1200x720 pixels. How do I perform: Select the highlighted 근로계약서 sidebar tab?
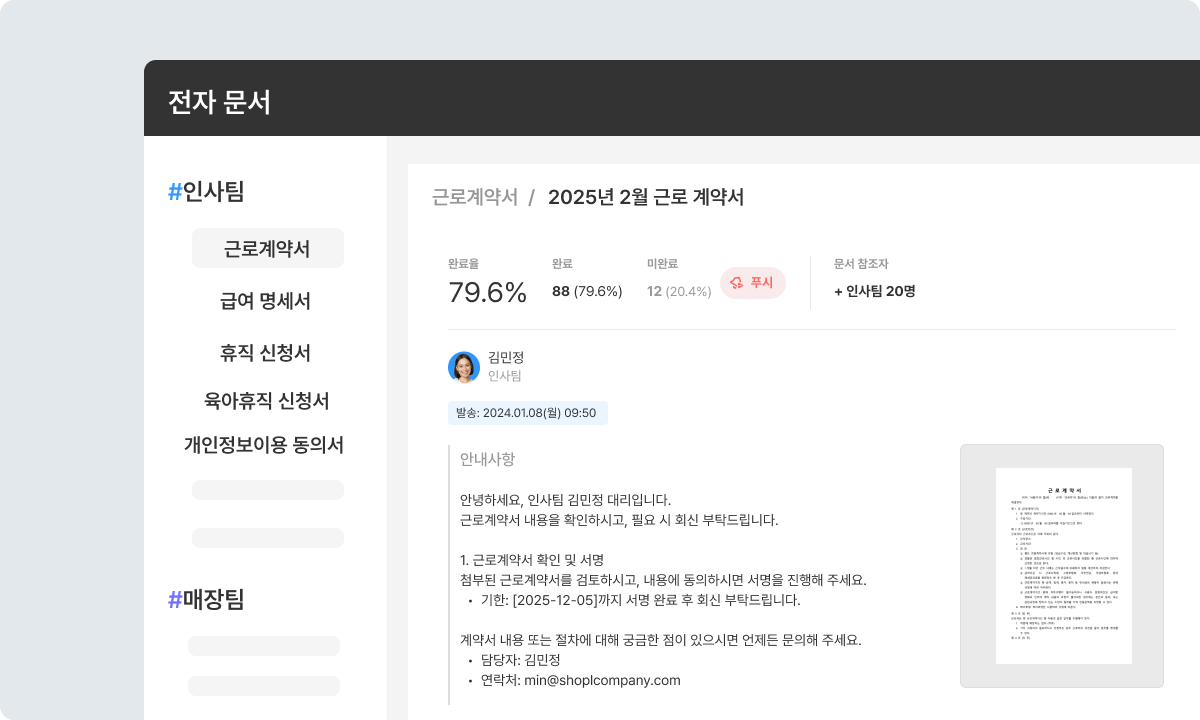[x=267, y=247]
